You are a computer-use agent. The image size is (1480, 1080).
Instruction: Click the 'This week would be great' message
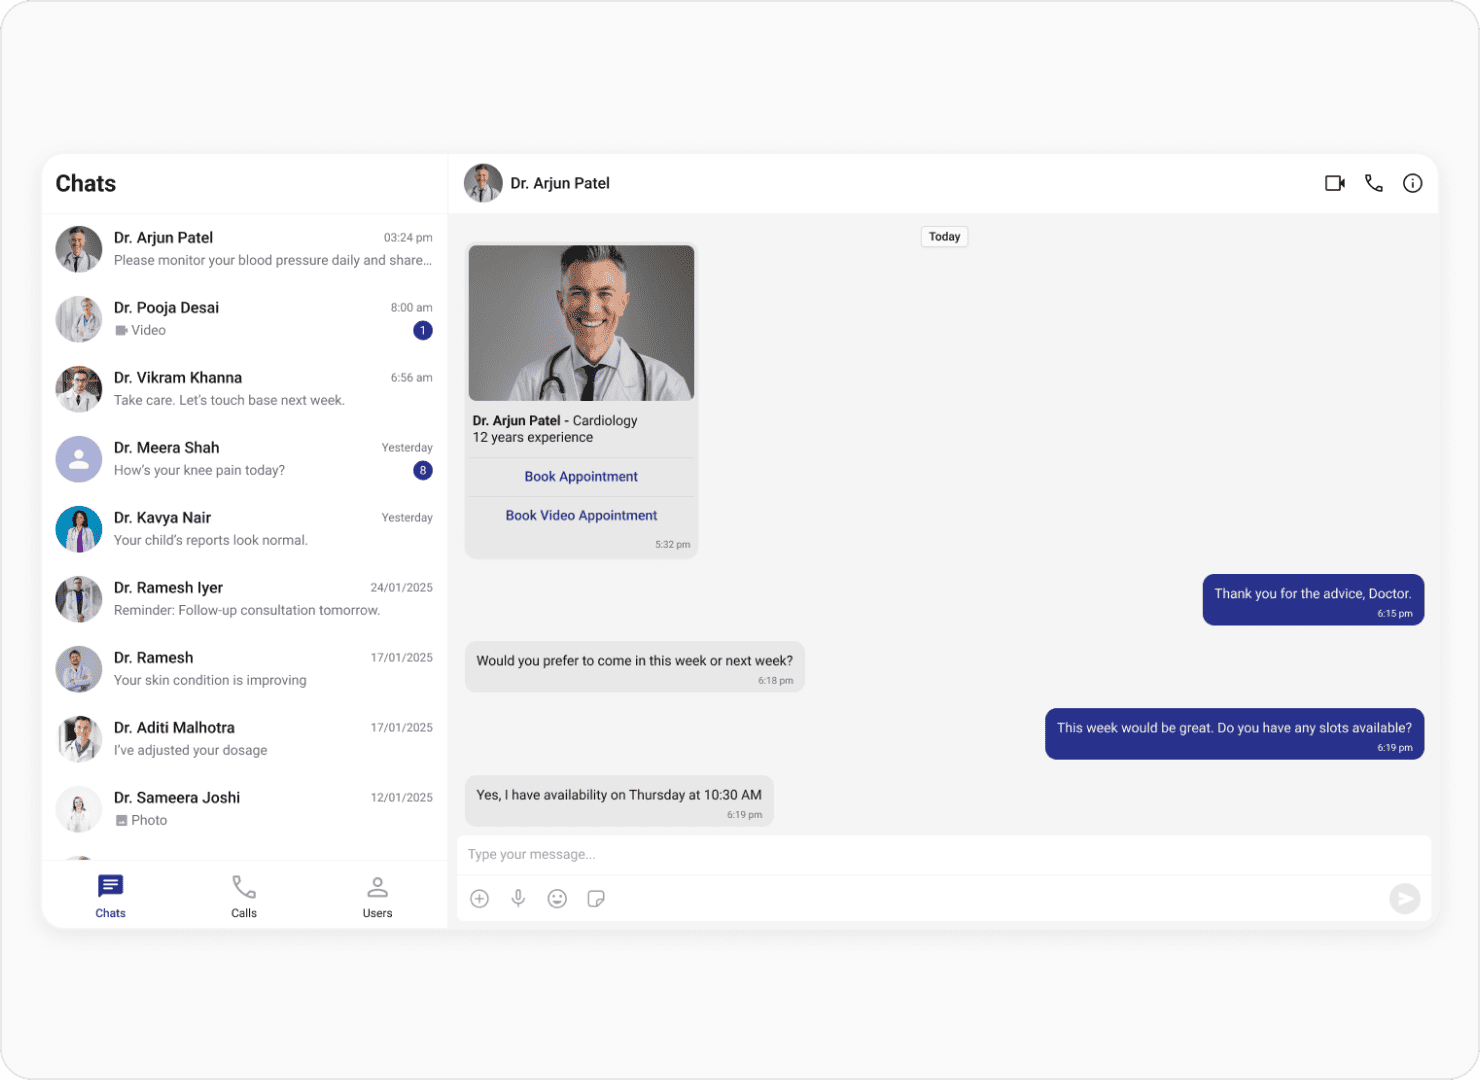click(1234, 734)
